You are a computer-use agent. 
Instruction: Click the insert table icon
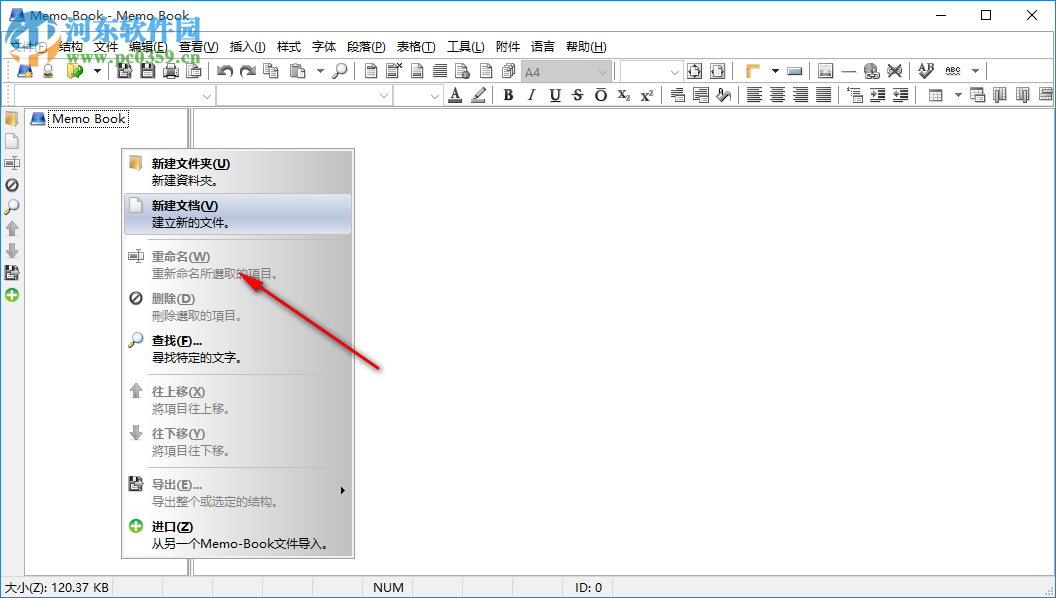[935, 95]
